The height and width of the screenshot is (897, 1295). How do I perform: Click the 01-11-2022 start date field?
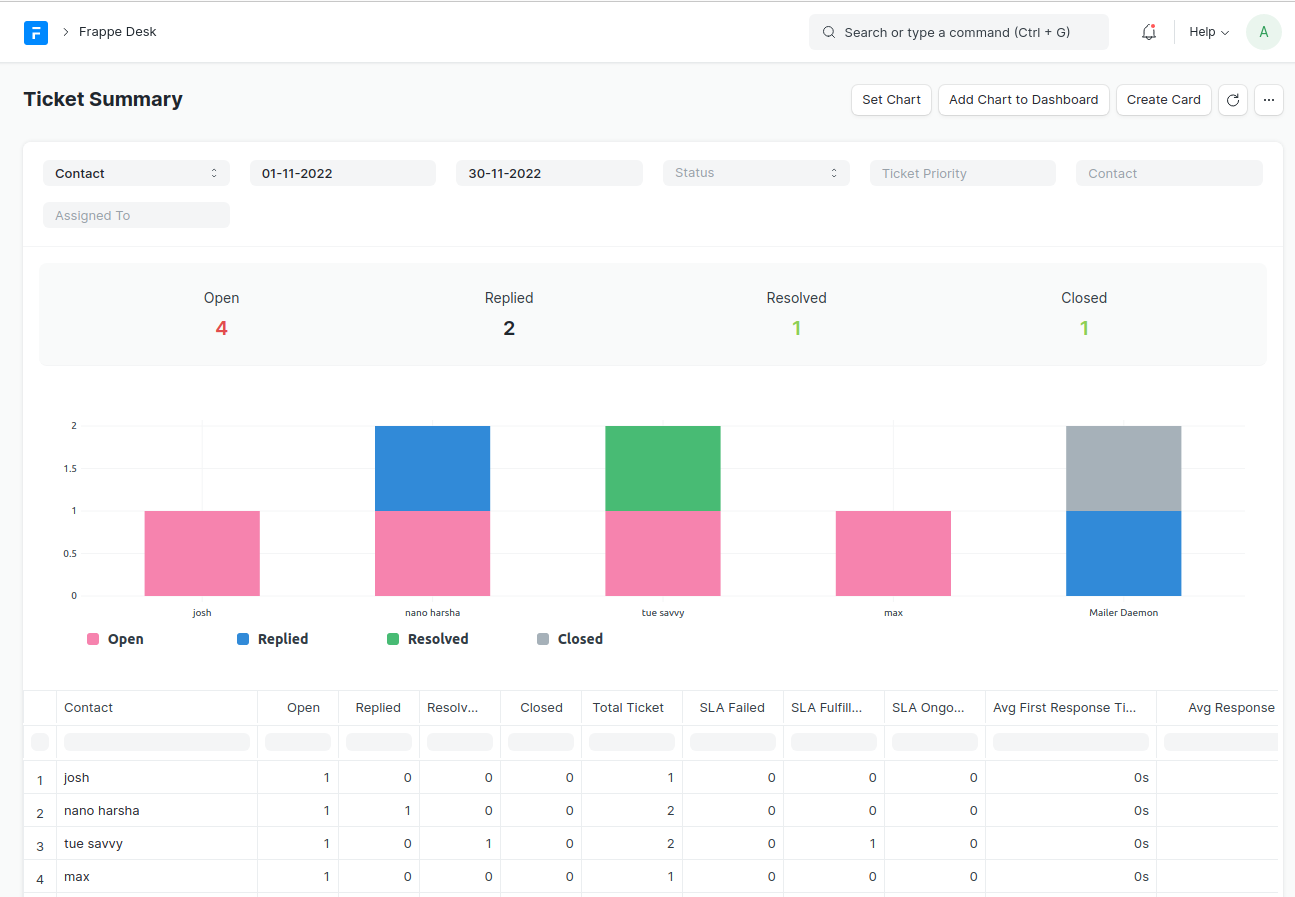pos(343,173)
